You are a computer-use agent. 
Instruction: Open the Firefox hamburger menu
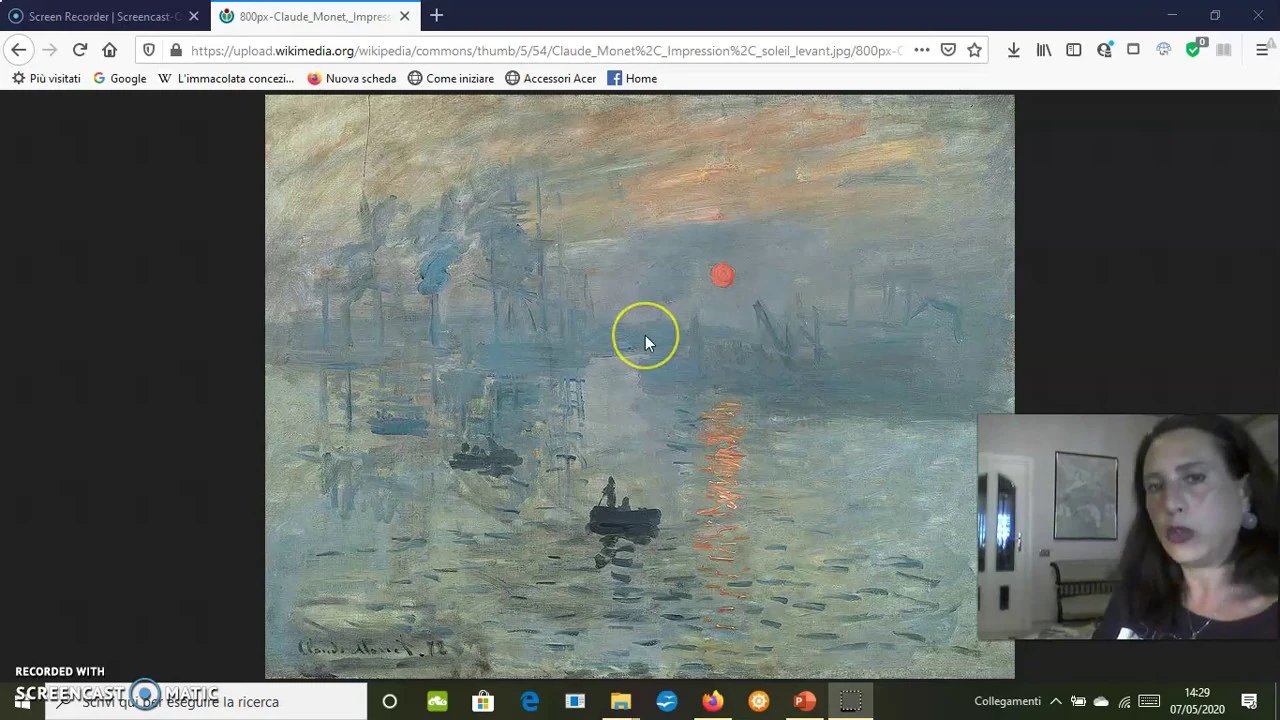[x=1262, y=50]
